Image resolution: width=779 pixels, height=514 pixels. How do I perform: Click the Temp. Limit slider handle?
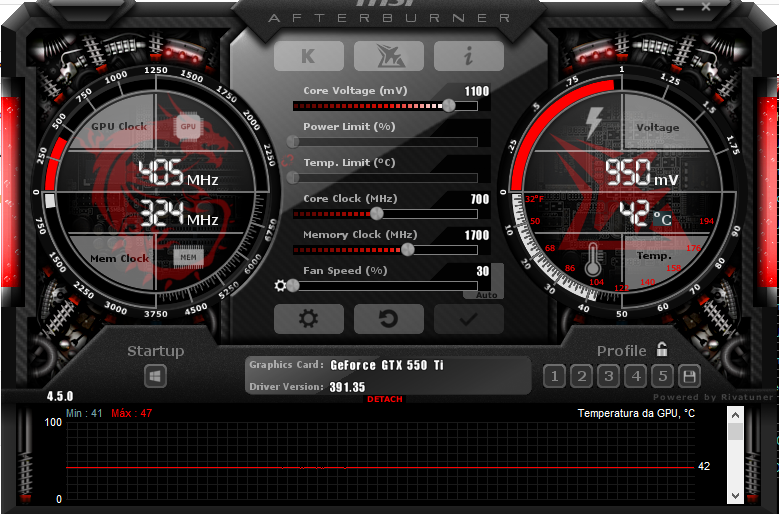tap(293, 177)
